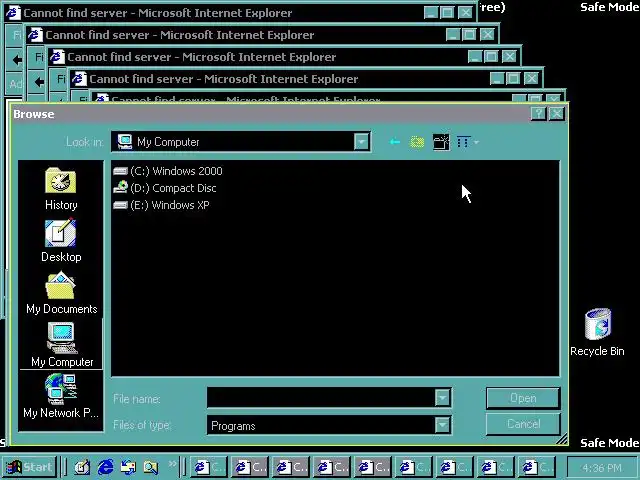
Task: Click the Up One Level folder icon
Action: (x=417, y=142)
